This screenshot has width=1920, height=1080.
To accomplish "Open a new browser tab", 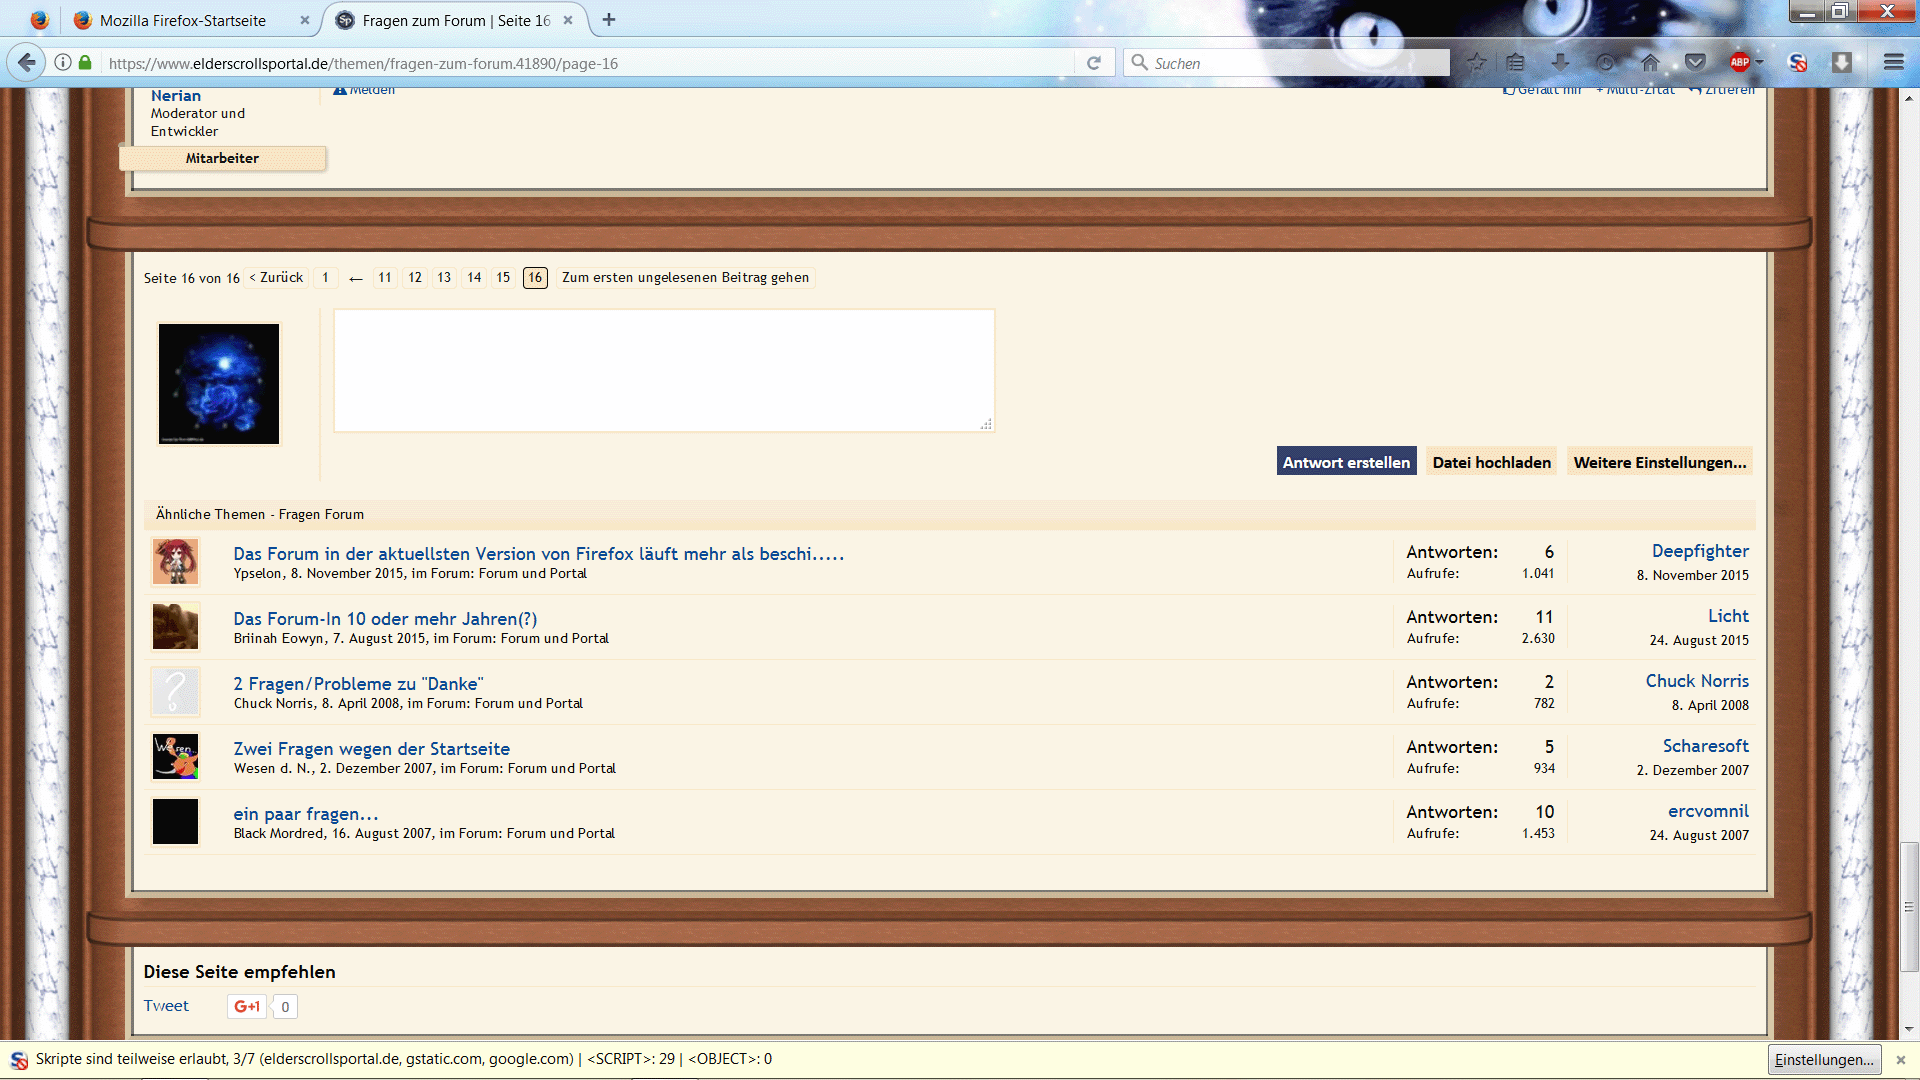I will pos(609,20).
